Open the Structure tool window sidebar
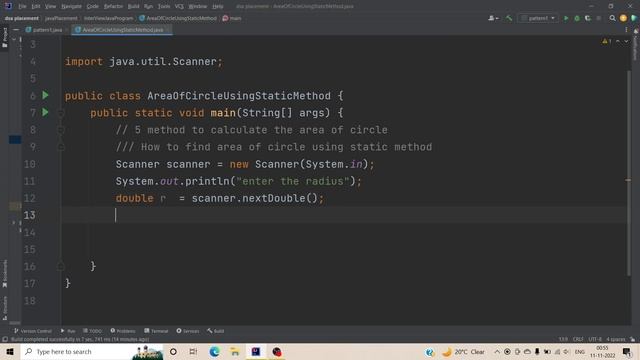This screenshot has width=640, height=360. point(4,308)
